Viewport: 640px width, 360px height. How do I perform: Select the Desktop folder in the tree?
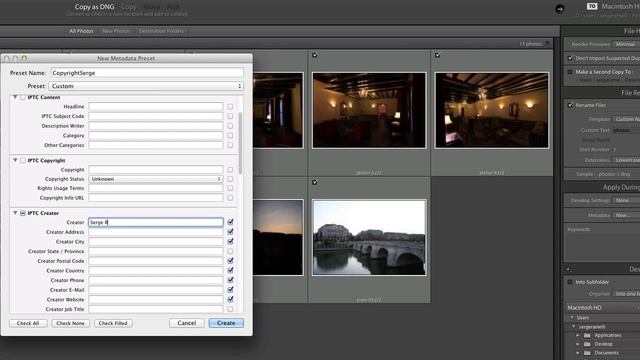coord(603,344)
